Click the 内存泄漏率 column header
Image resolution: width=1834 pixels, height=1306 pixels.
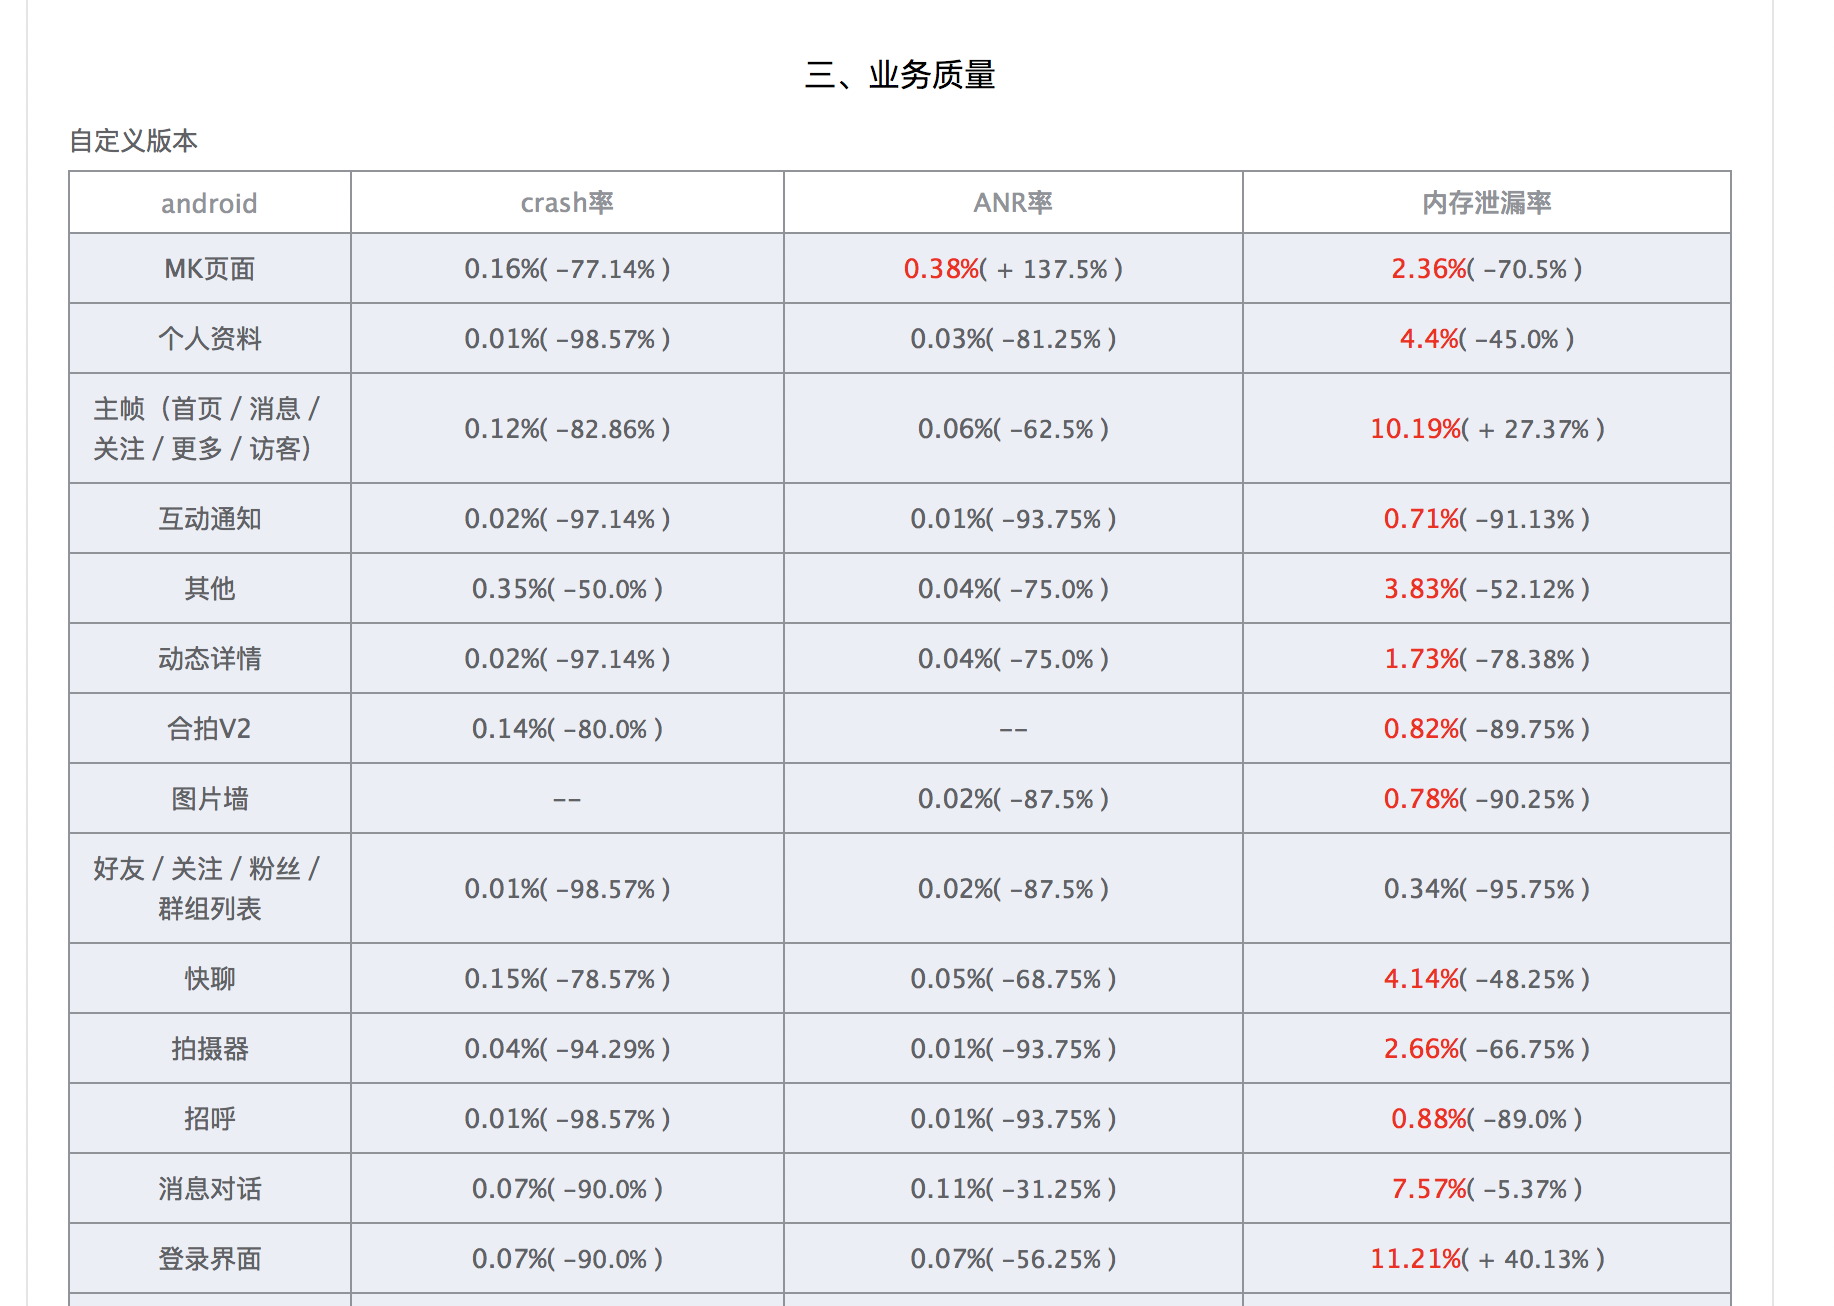(1486, 203)
